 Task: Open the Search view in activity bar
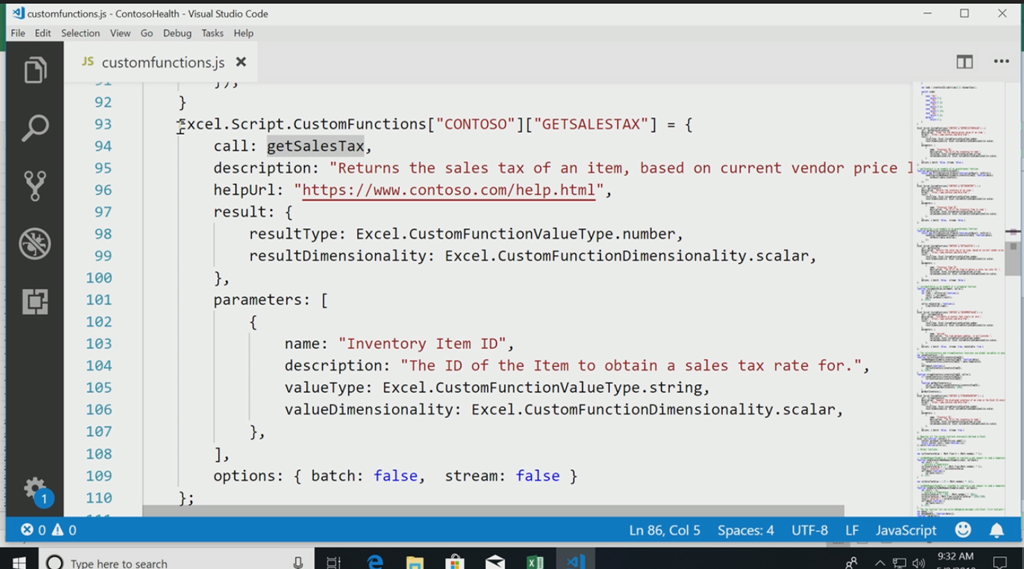(x=35, y=128)
